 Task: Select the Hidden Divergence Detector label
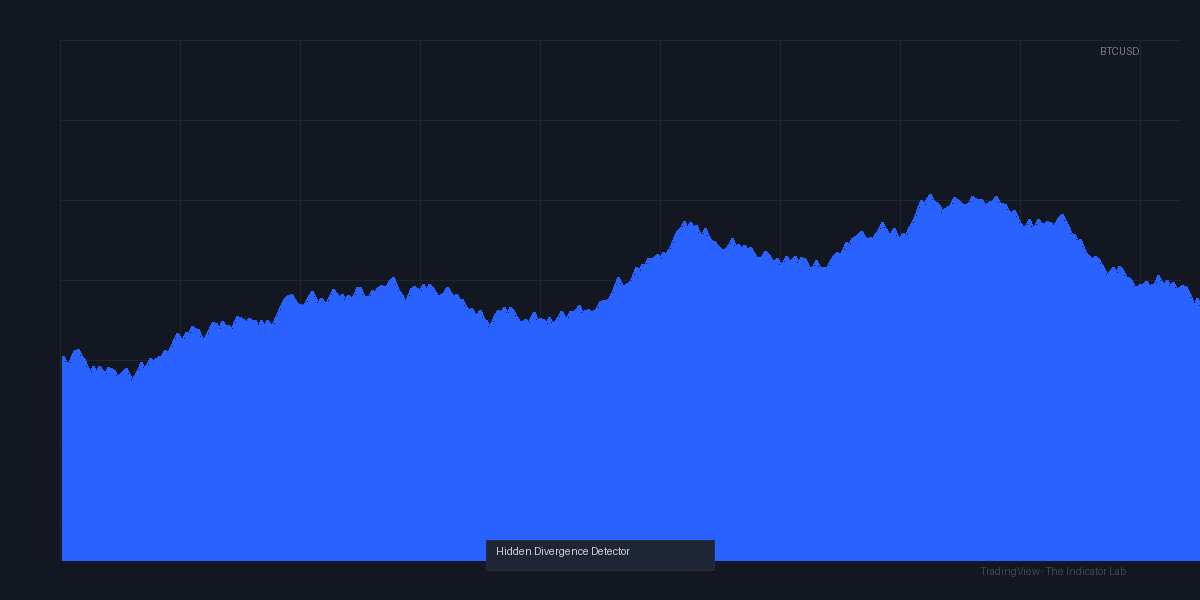(x=563, y=551)
